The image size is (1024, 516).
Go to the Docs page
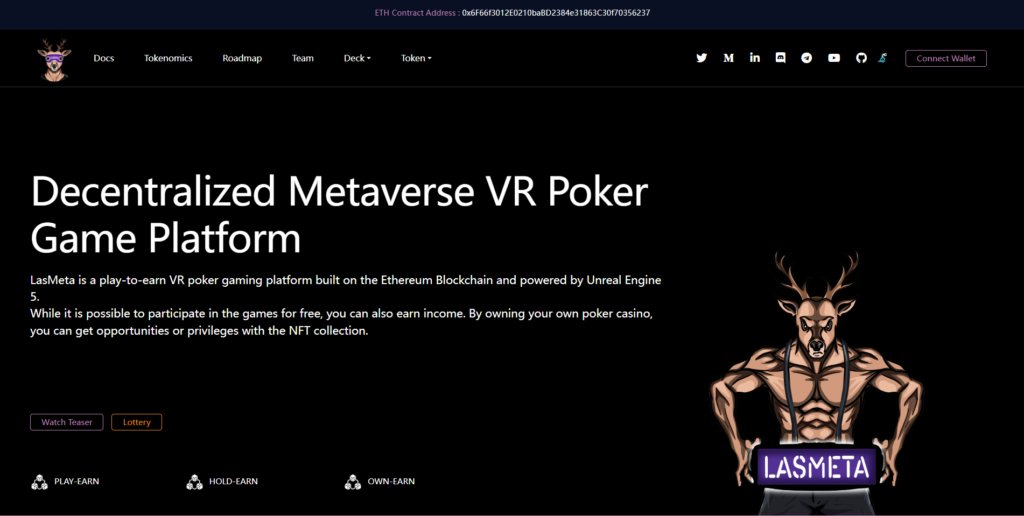point(104,58)
